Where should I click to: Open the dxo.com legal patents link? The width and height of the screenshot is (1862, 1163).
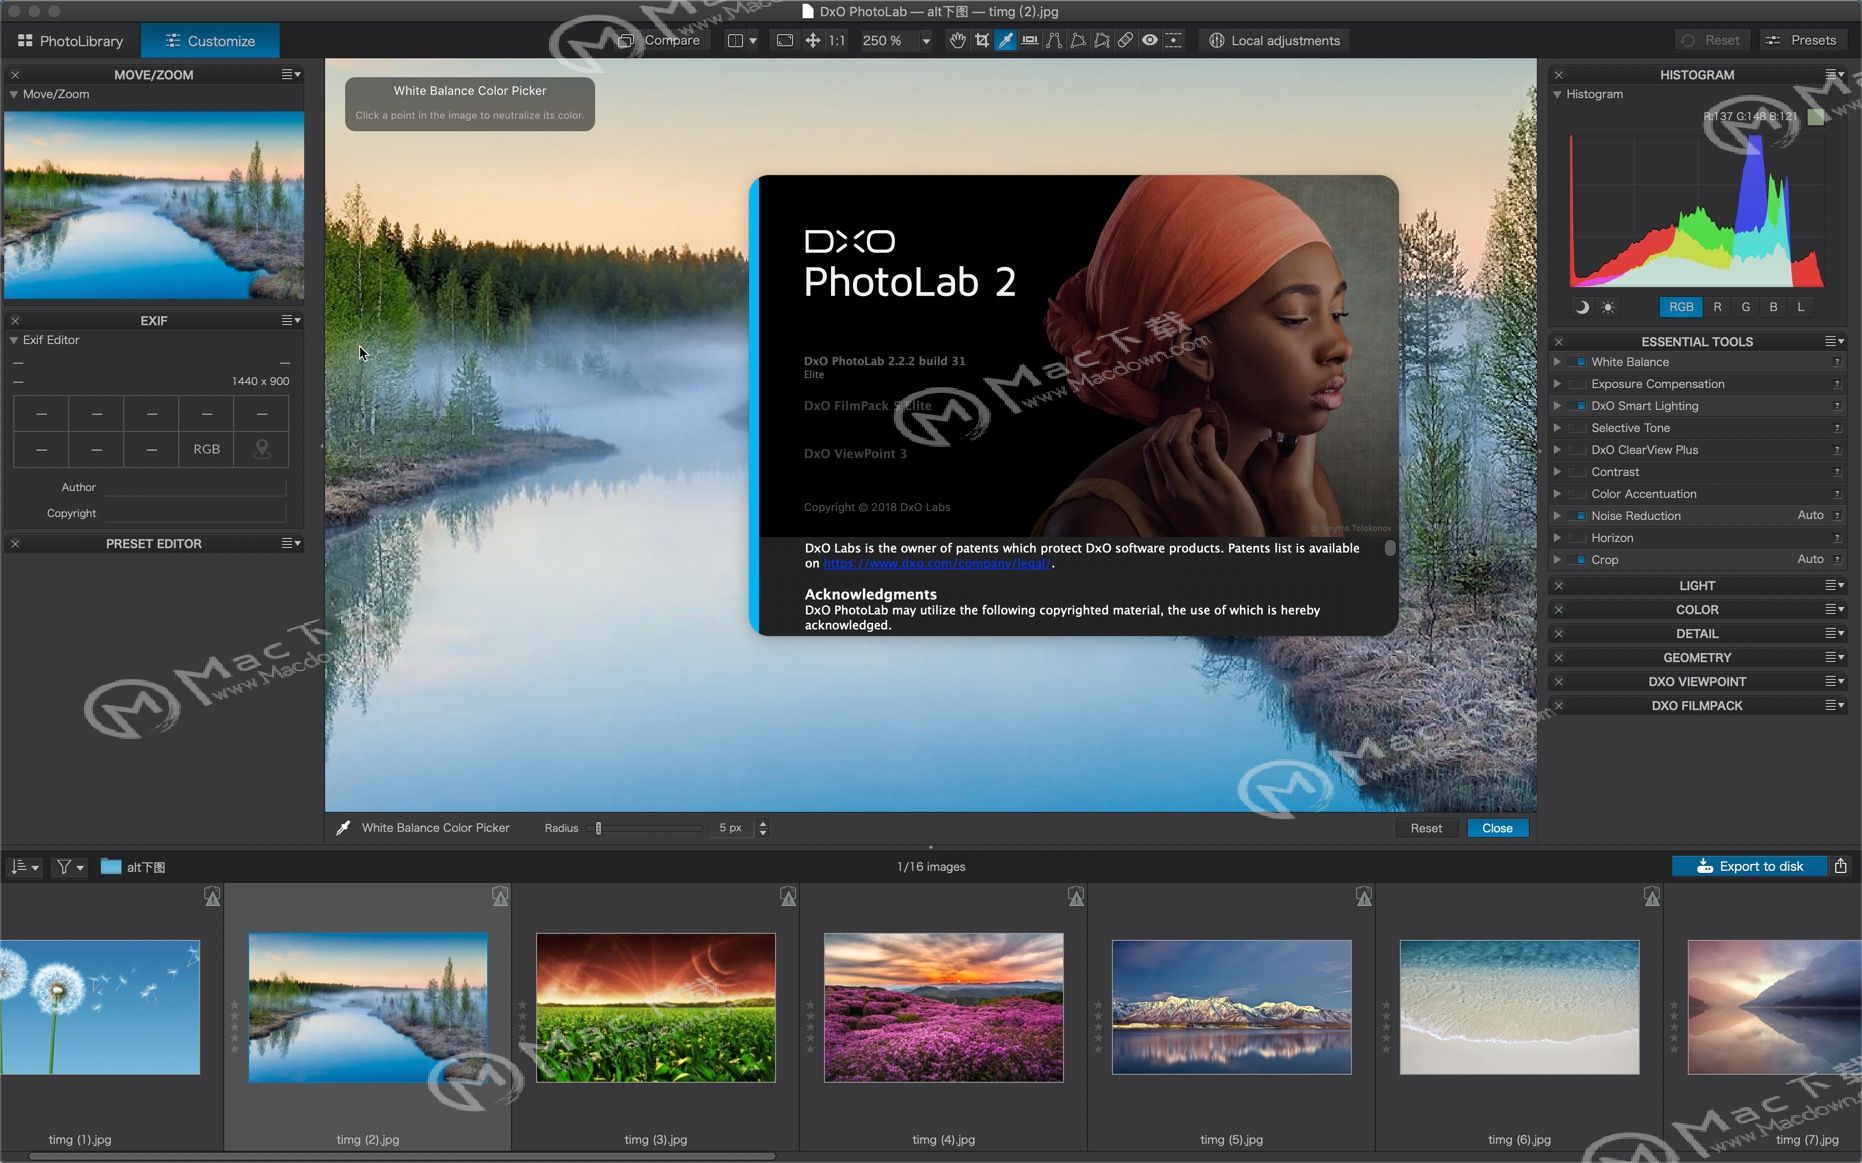tap(937, 564)
